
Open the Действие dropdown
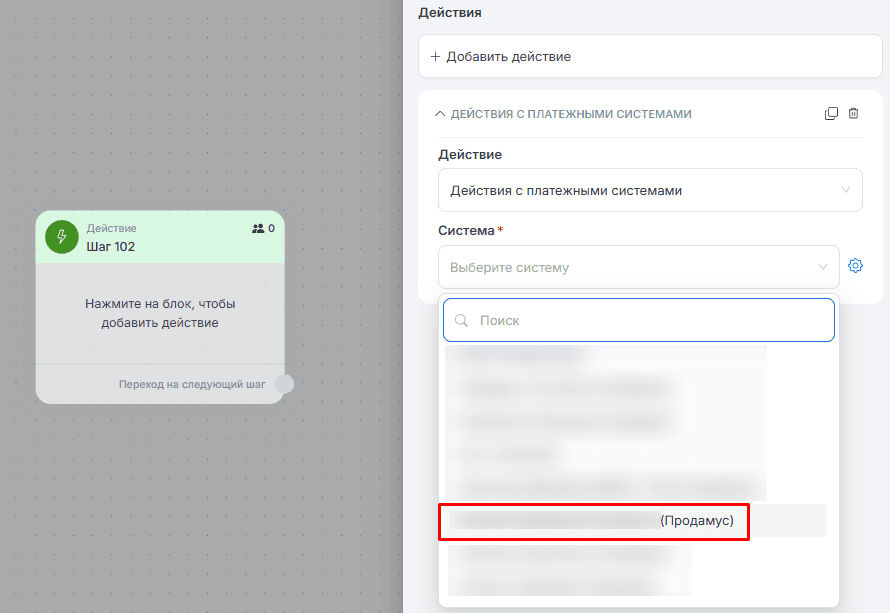pyautogui.click(x=650, y=190)
